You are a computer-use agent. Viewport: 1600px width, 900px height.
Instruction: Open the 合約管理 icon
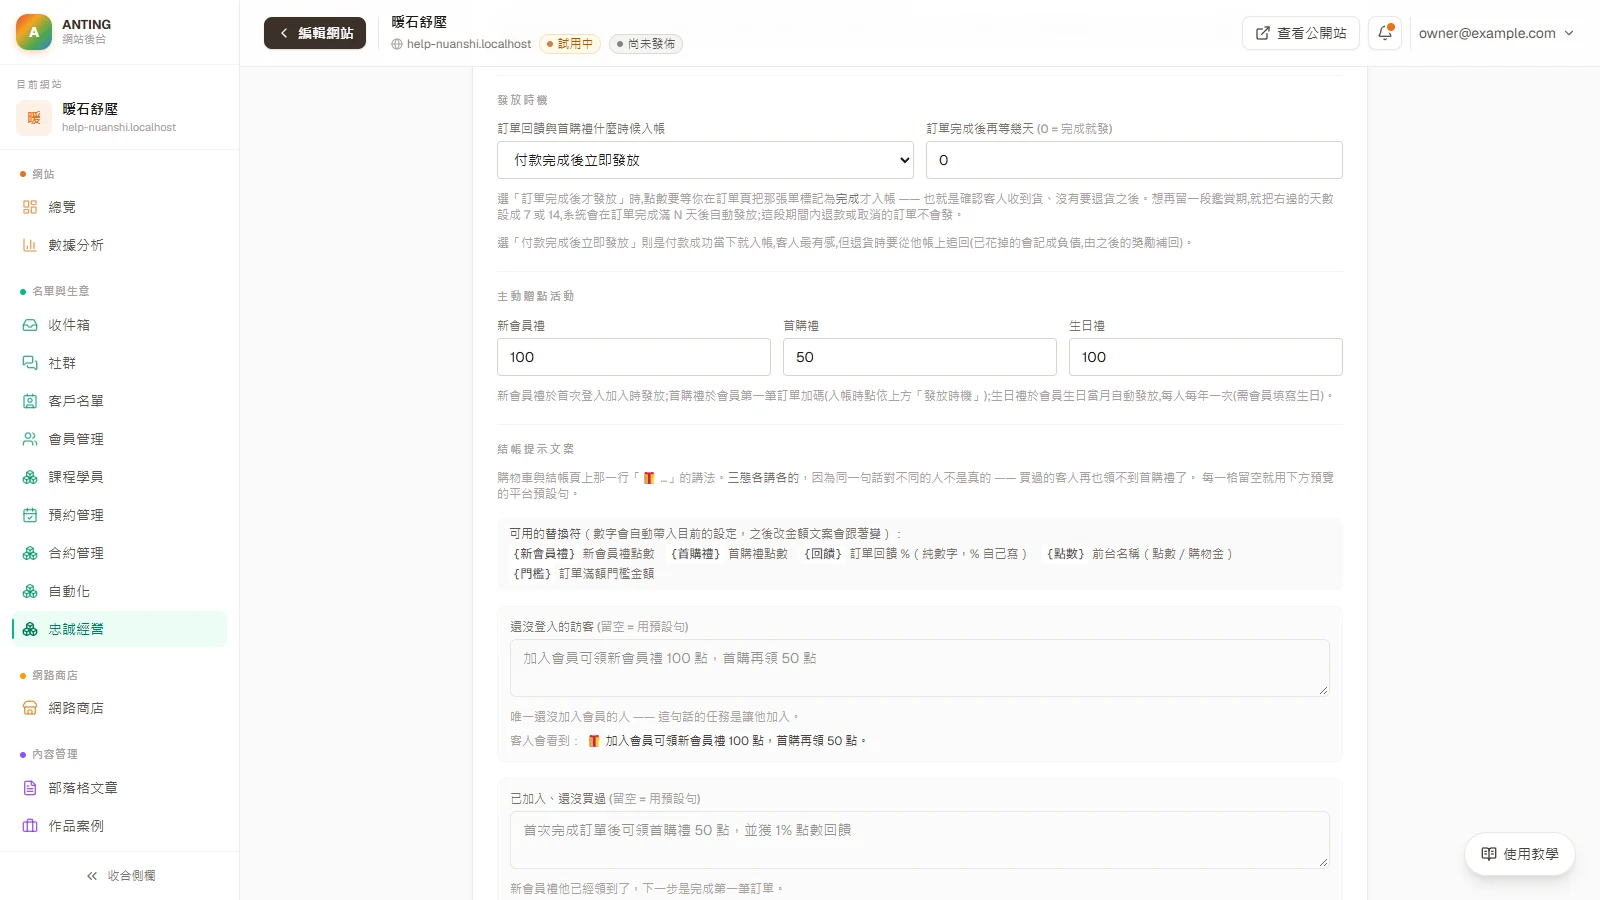pos(30,553)
